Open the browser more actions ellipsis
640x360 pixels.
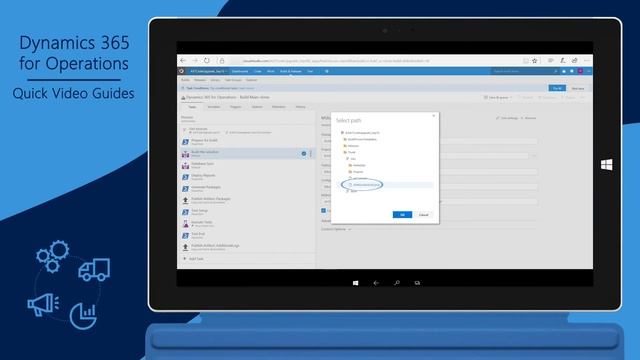[587, 60]
